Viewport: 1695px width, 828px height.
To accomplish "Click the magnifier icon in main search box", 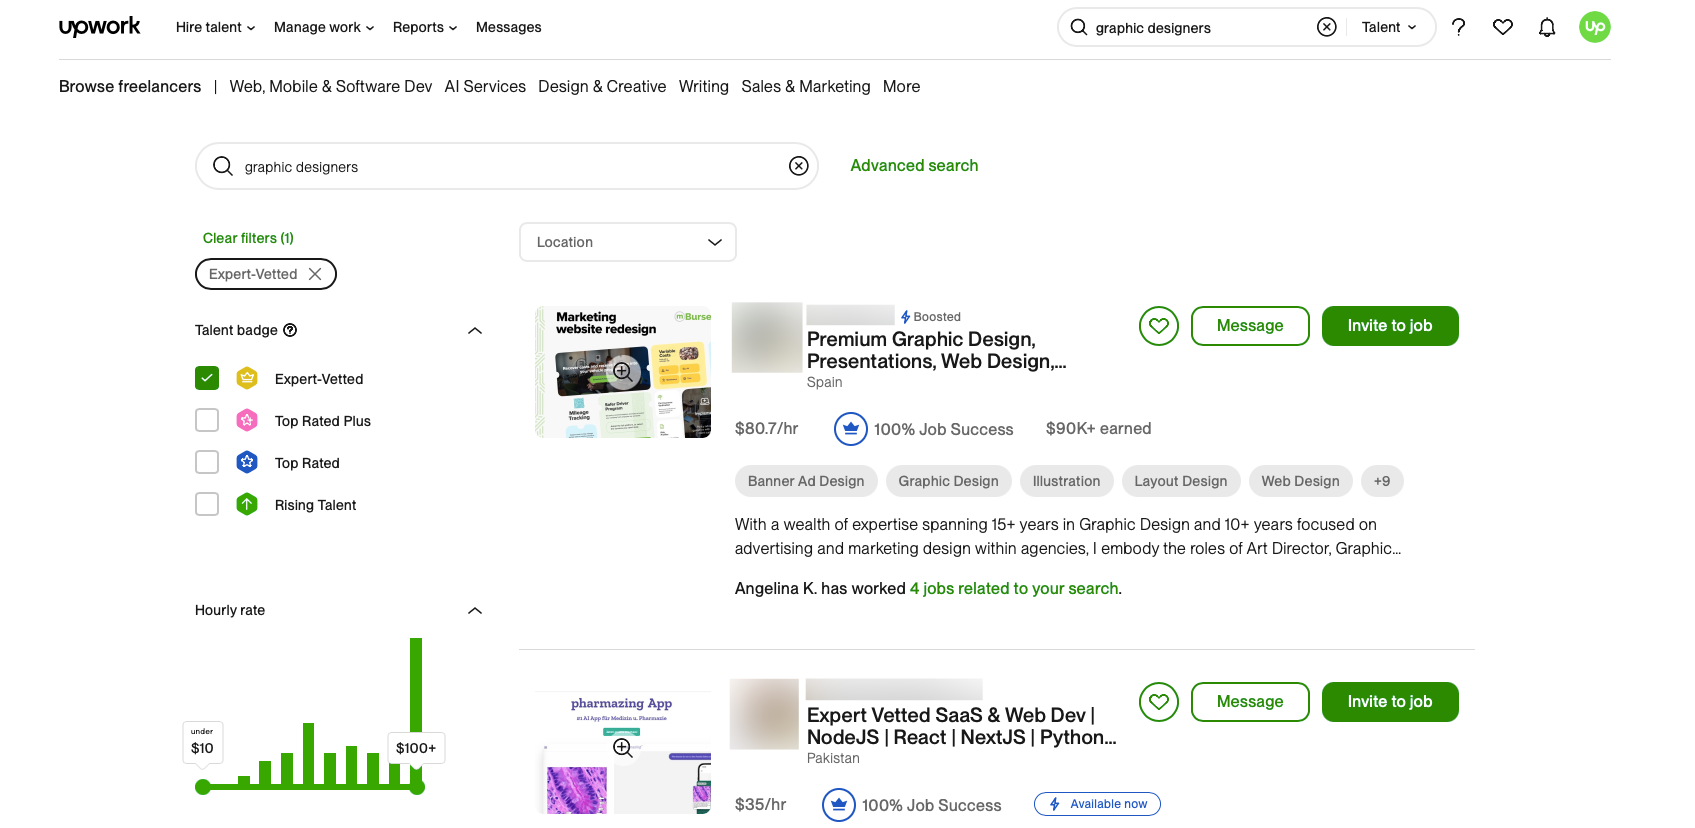I will point(223,166).
